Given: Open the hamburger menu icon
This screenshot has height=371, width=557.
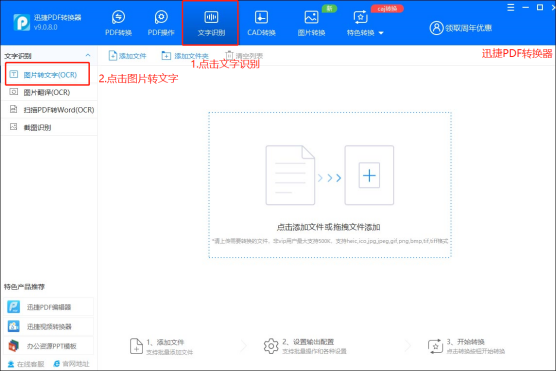Looking at the screenshot, I should click(x=510, y=7).
